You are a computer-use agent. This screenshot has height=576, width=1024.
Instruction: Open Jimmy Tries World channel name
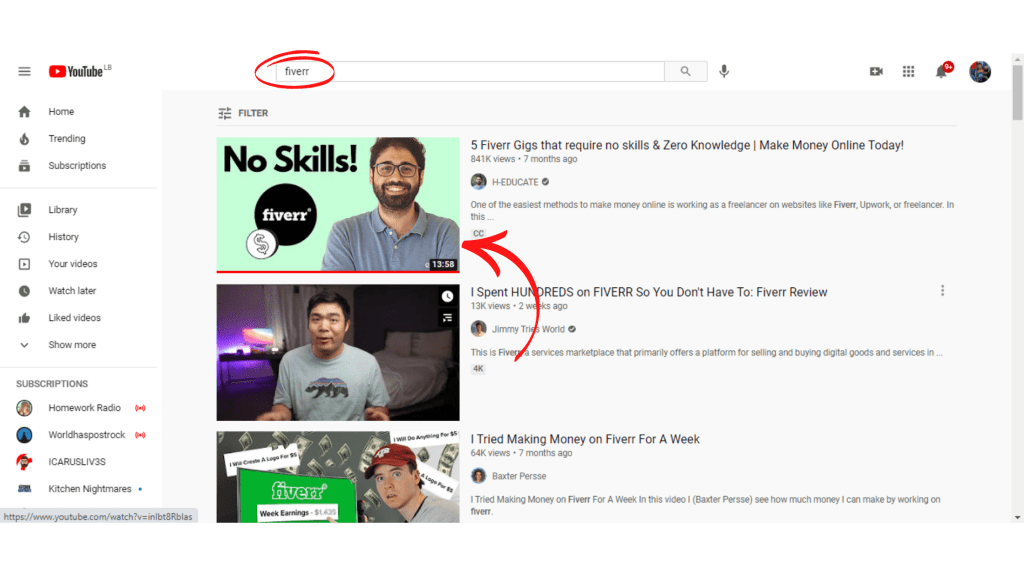click(x=528, y=329)
